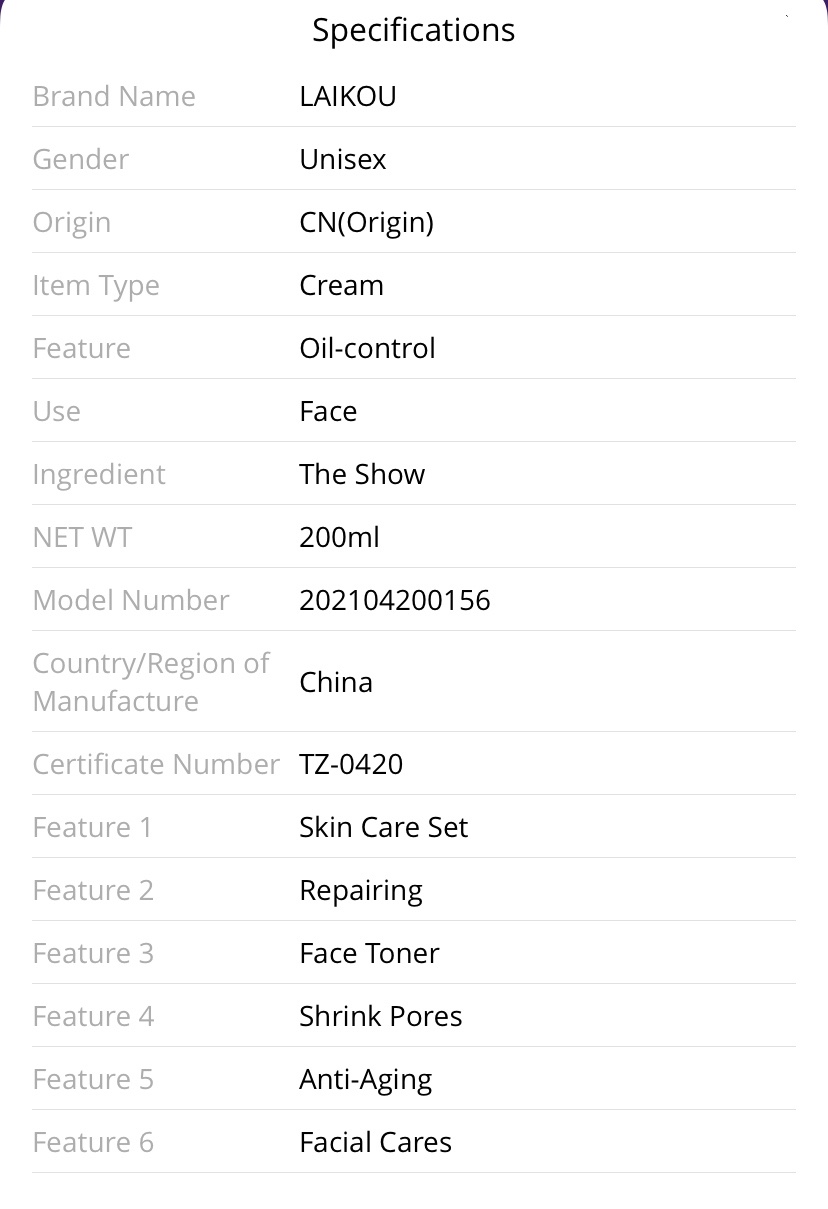Select the Face Toner value
The height and width of the screenshot is (1209, 828).
[x=369, y=953]
